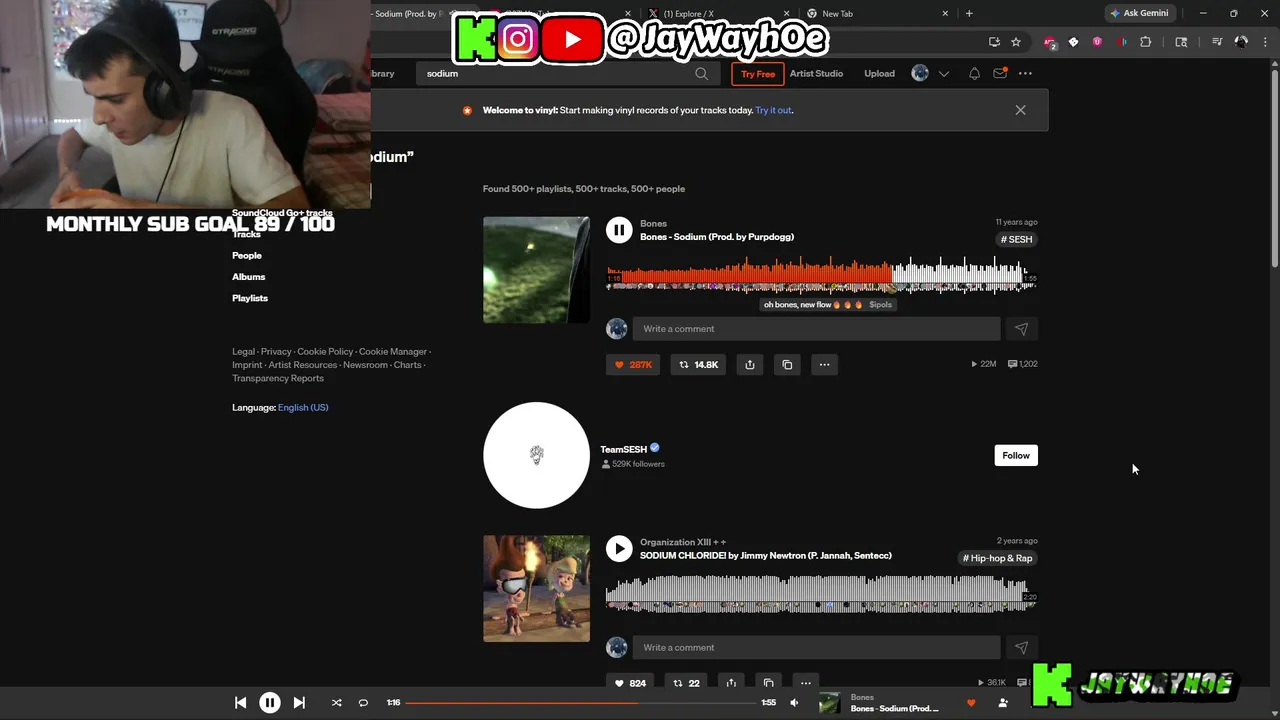Screen dimensions: 1280x720
Task: Open TeamSESH avatar image
Action: (x=536, y=456)
